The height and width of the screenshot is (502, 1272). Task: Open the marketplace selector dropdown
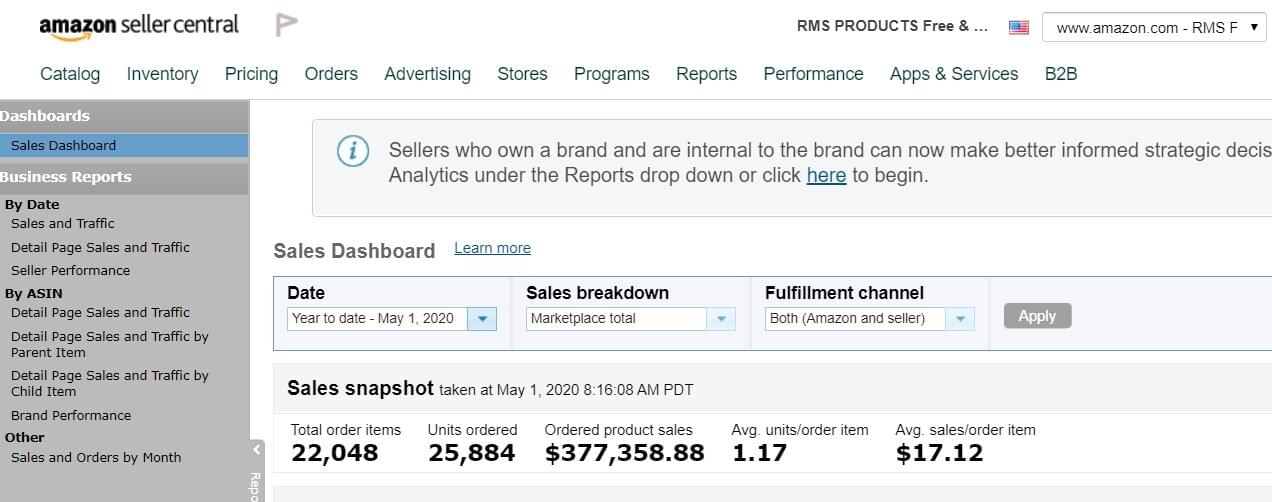tap(1154, 28)
